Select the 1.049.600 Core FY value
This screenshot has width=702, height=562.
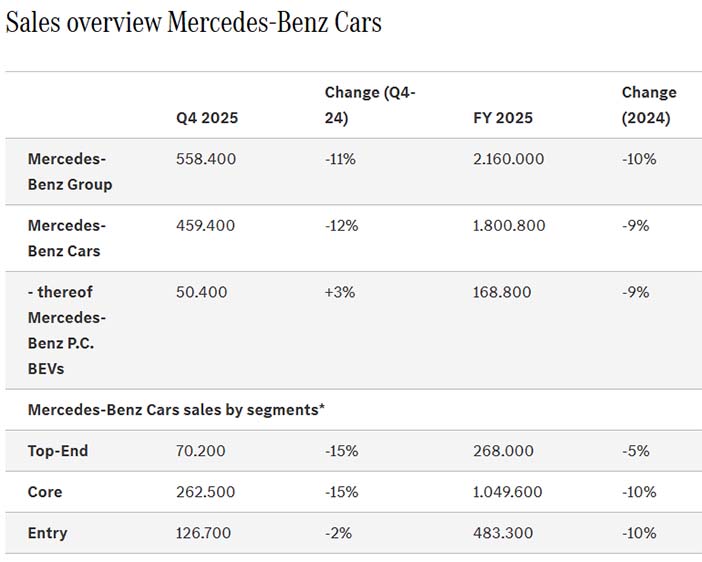509,492
